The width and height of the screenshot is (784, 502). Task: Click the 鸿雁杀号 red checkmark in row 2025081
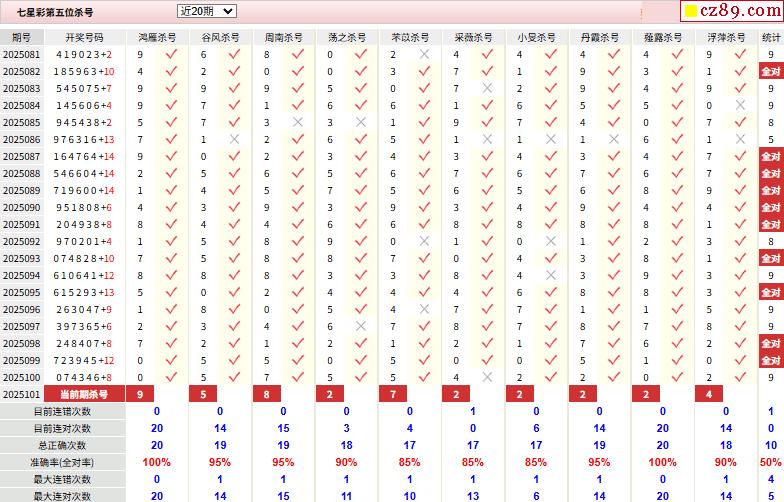click(x=172, y=54)
